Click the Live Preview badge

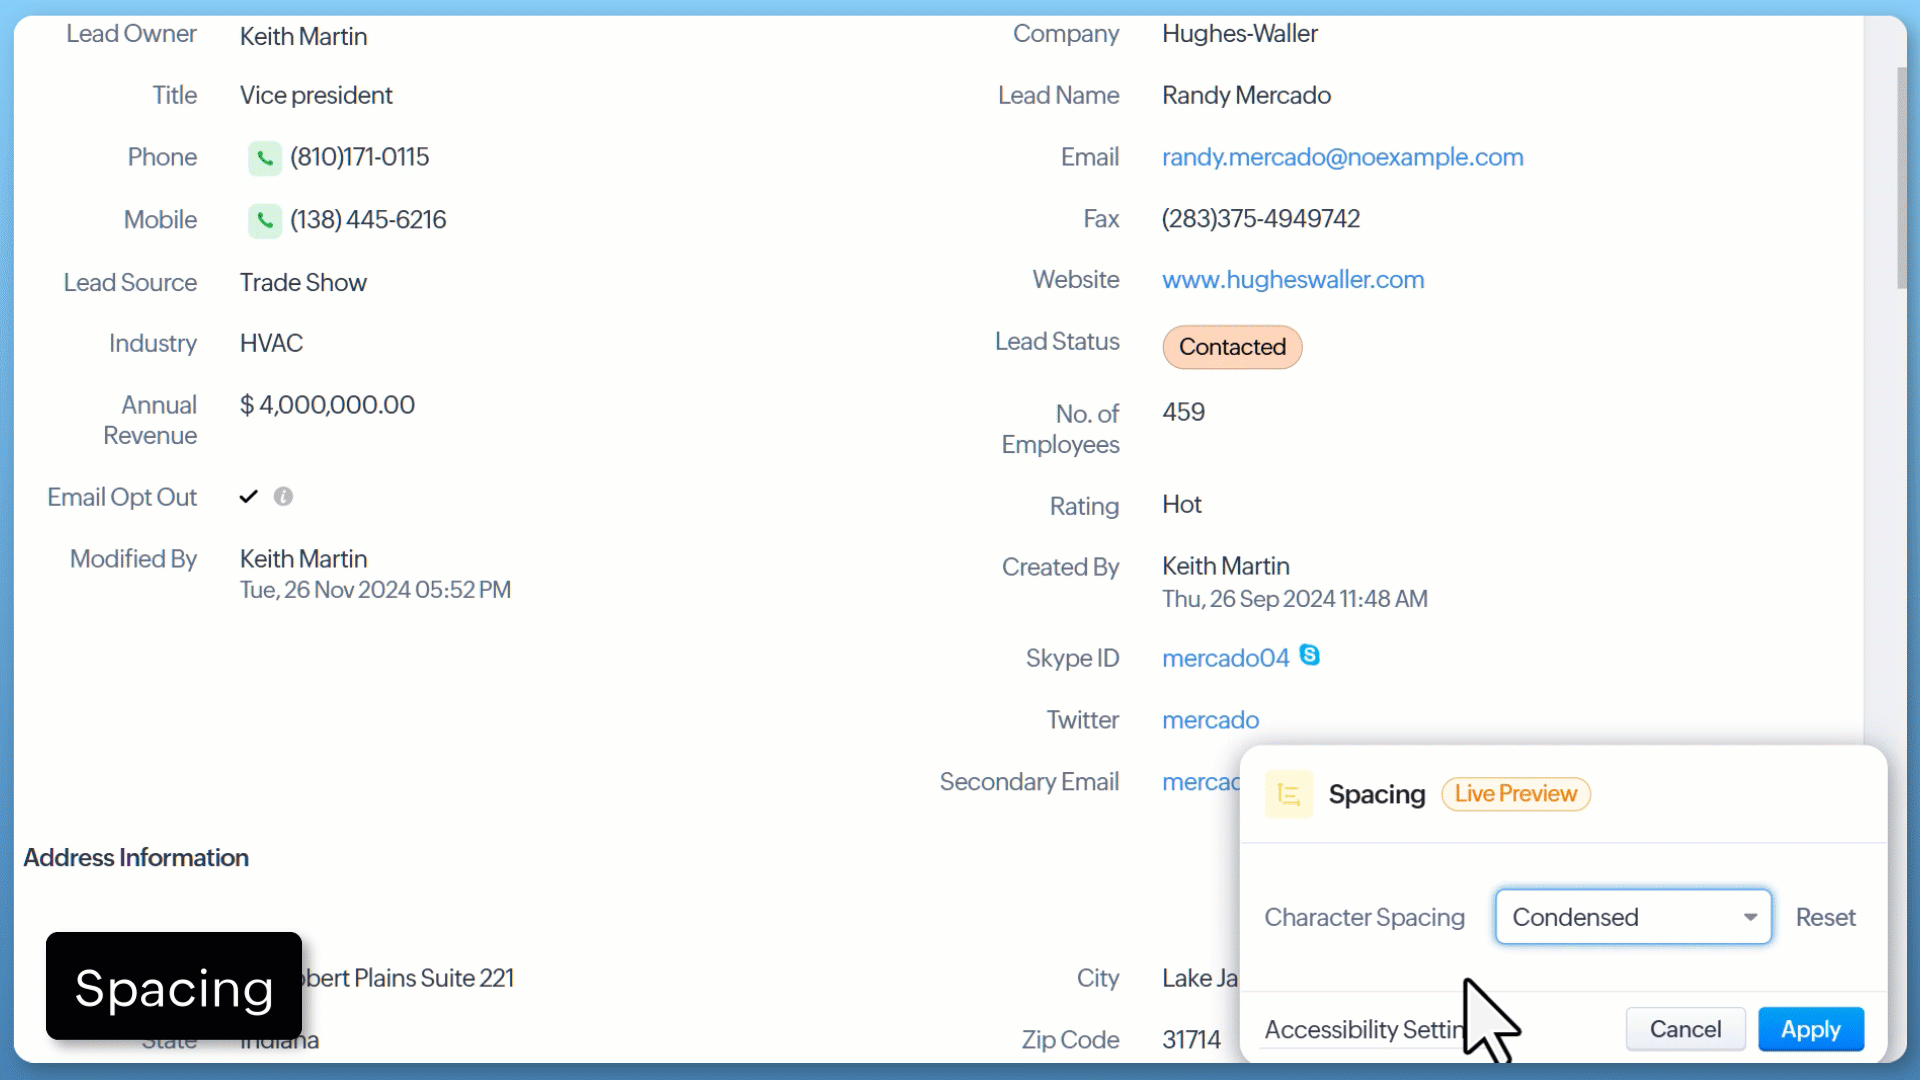pyautogui.click(x=1515, y=794)
